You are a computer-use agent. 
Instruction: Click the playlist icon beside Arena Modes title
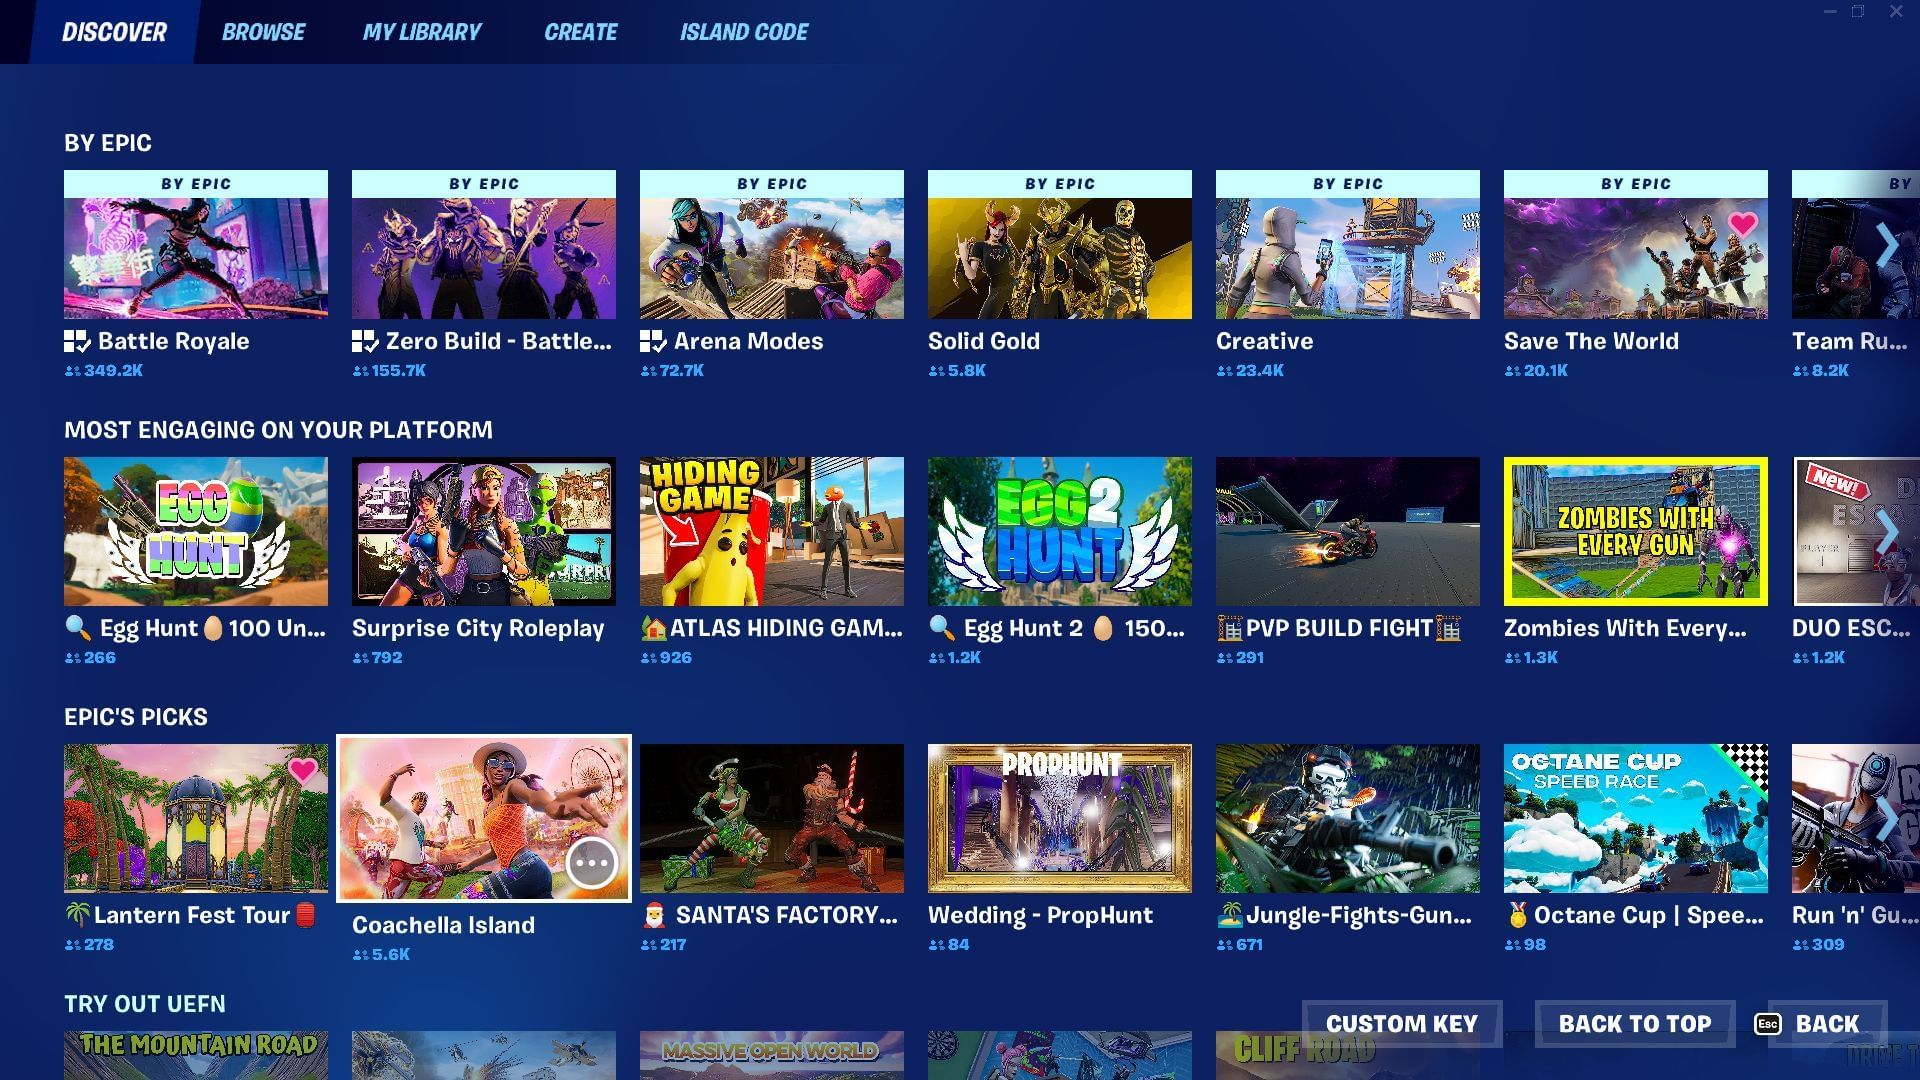point(653,342)
